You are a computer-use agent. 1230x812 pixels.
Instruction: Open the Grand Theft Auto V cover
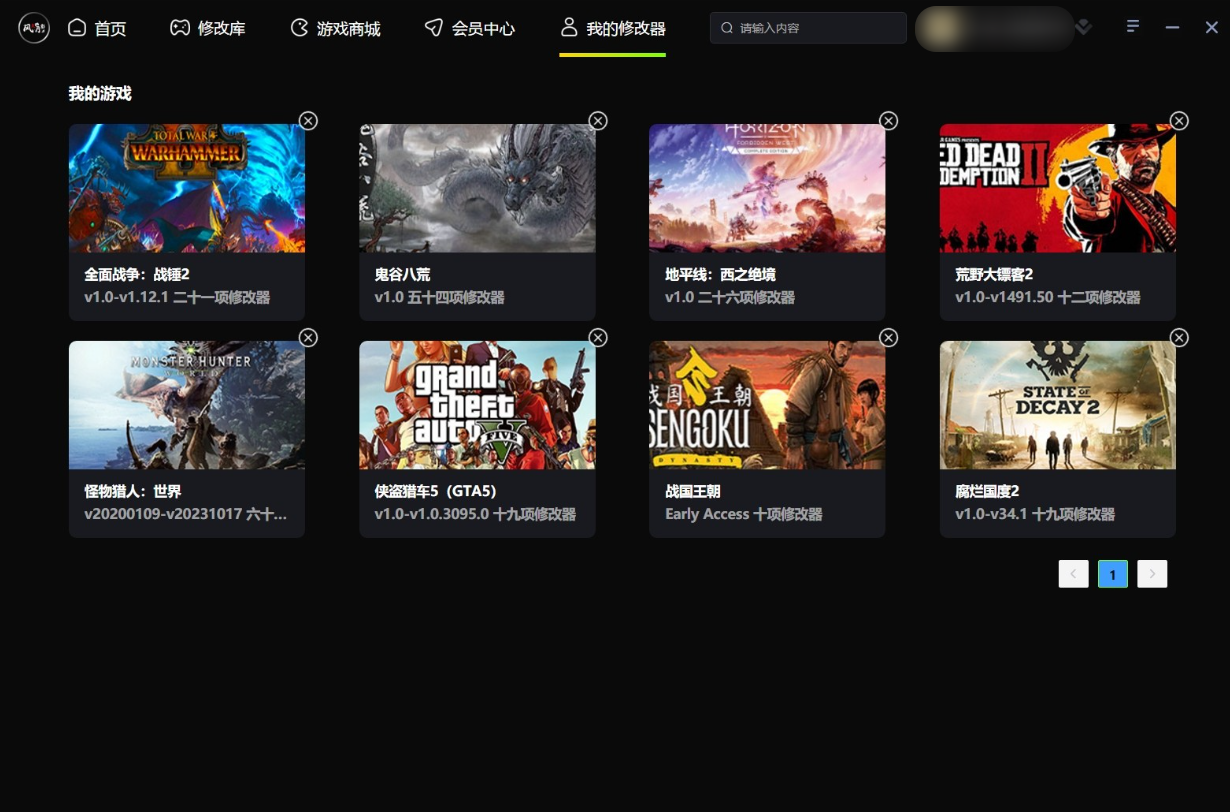(477, 405)
